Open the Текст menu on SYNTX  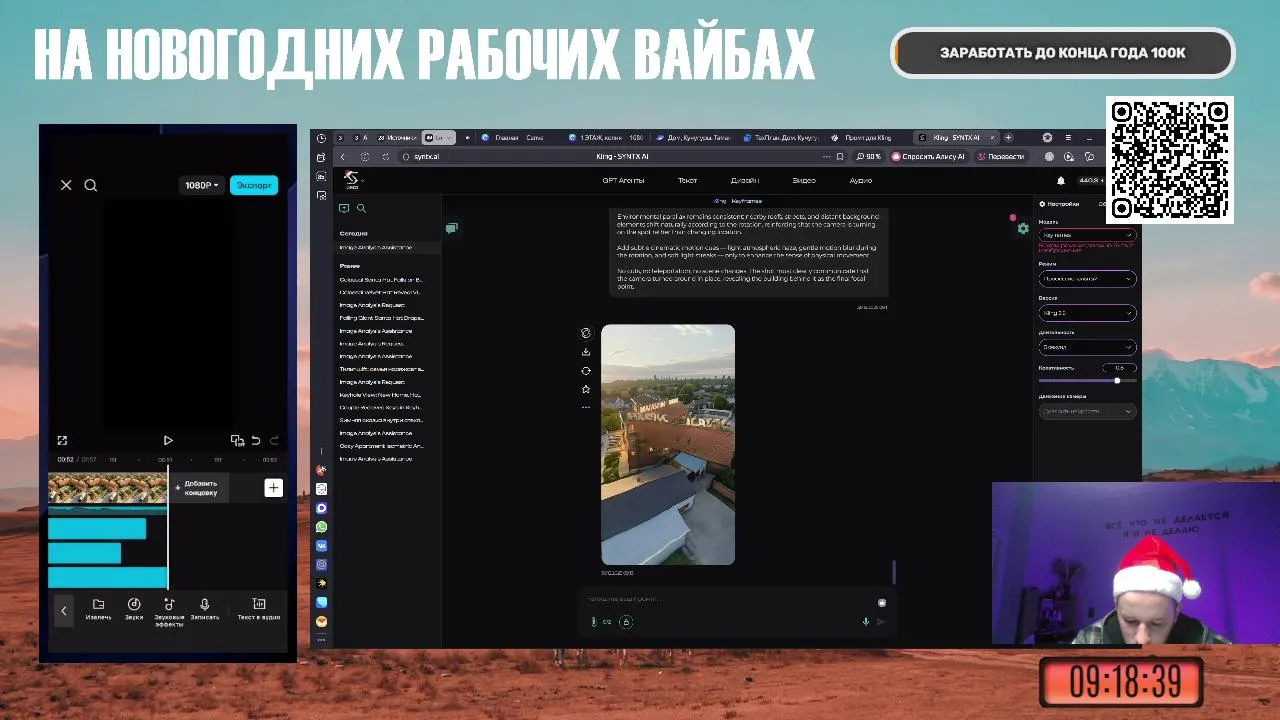(x=687, y=181)
